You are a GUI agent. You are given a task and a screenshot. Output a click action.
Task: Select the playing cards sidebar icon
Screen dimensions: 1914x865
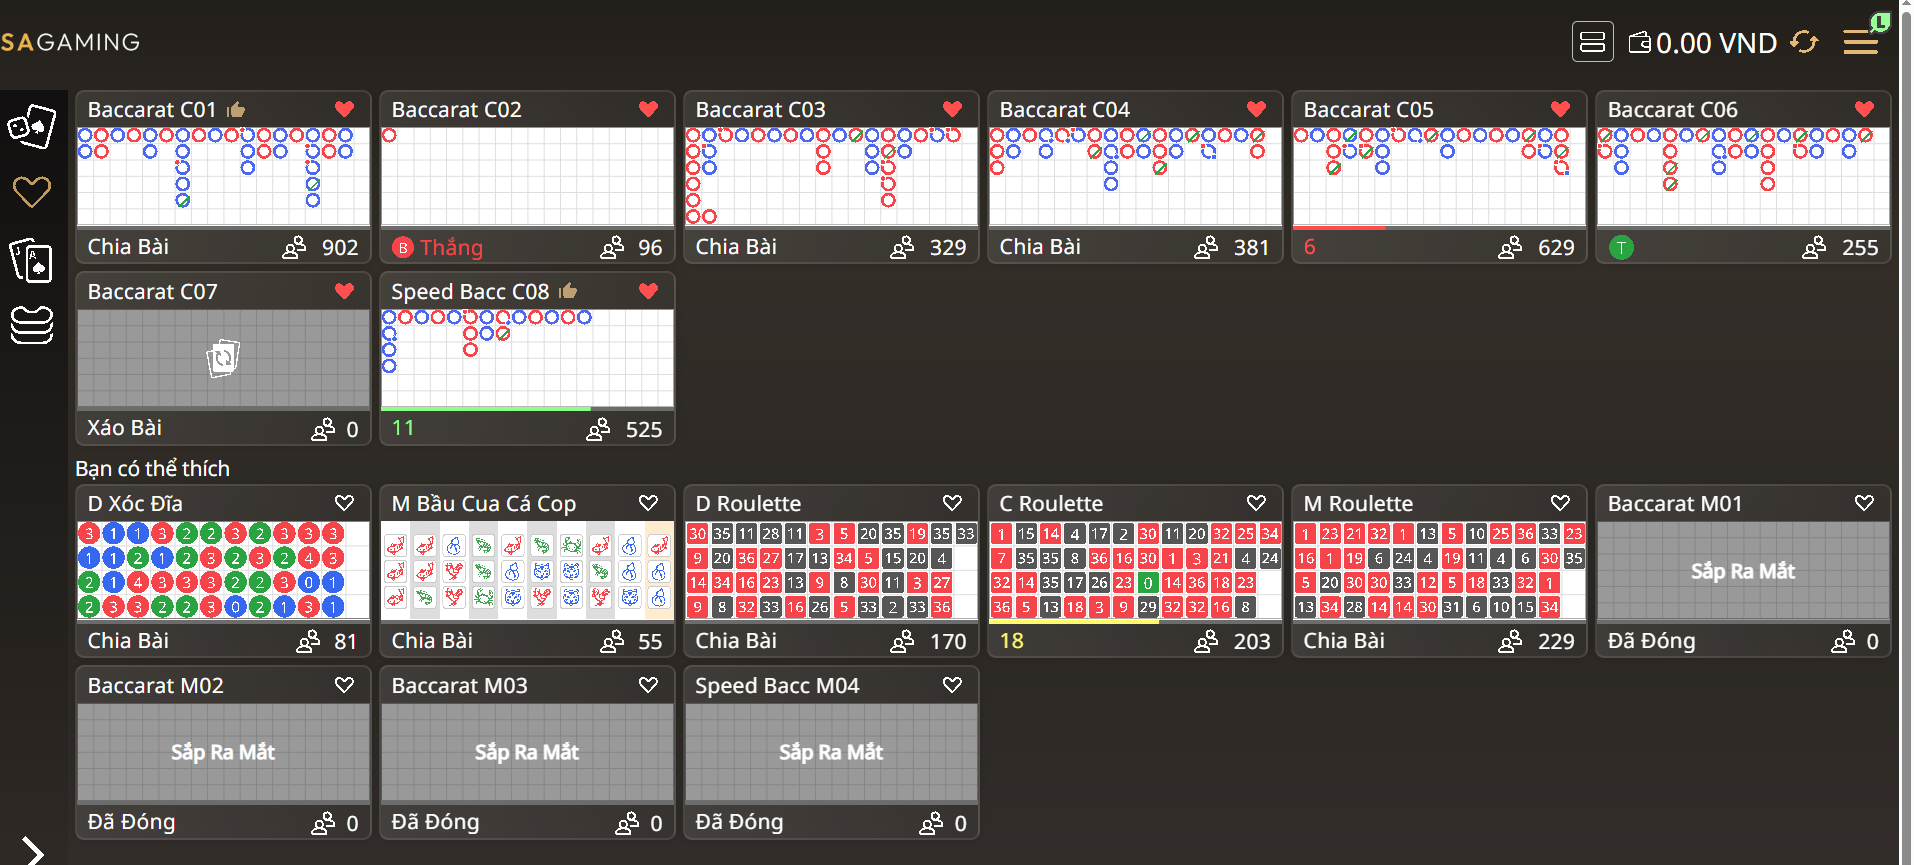[31, 260]
